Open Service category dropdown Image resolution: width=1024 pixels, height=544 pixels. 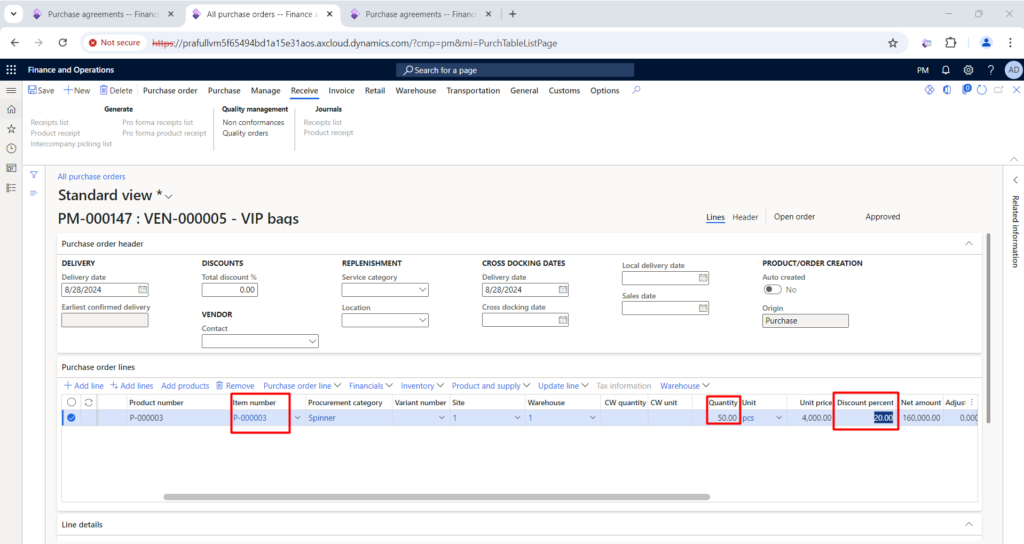(x=423, y=289)
